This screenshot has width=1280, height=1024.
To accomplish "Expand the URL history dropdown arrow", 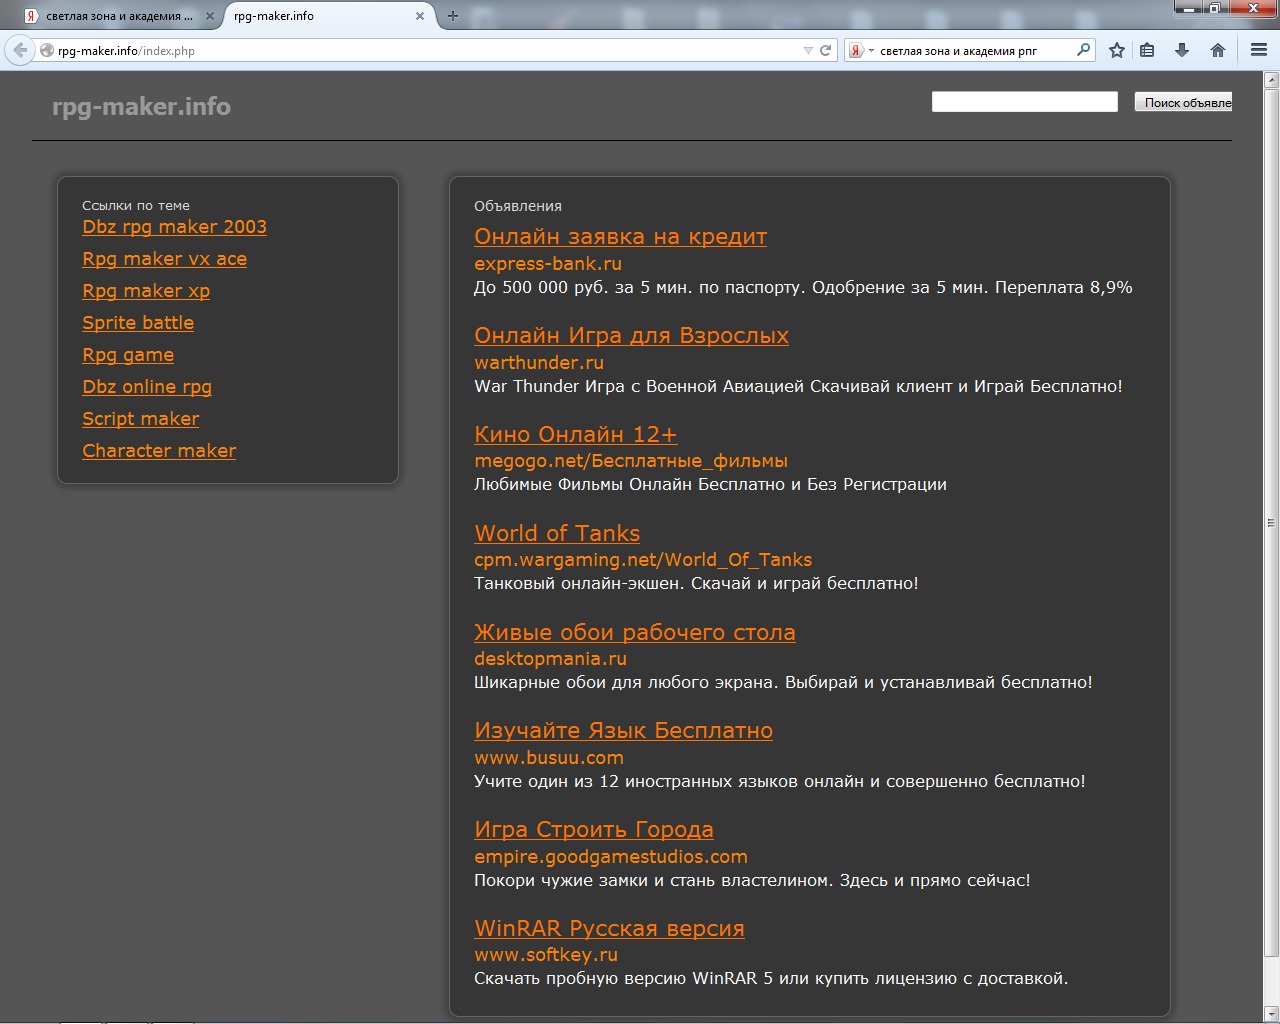I will pos(808,50).
